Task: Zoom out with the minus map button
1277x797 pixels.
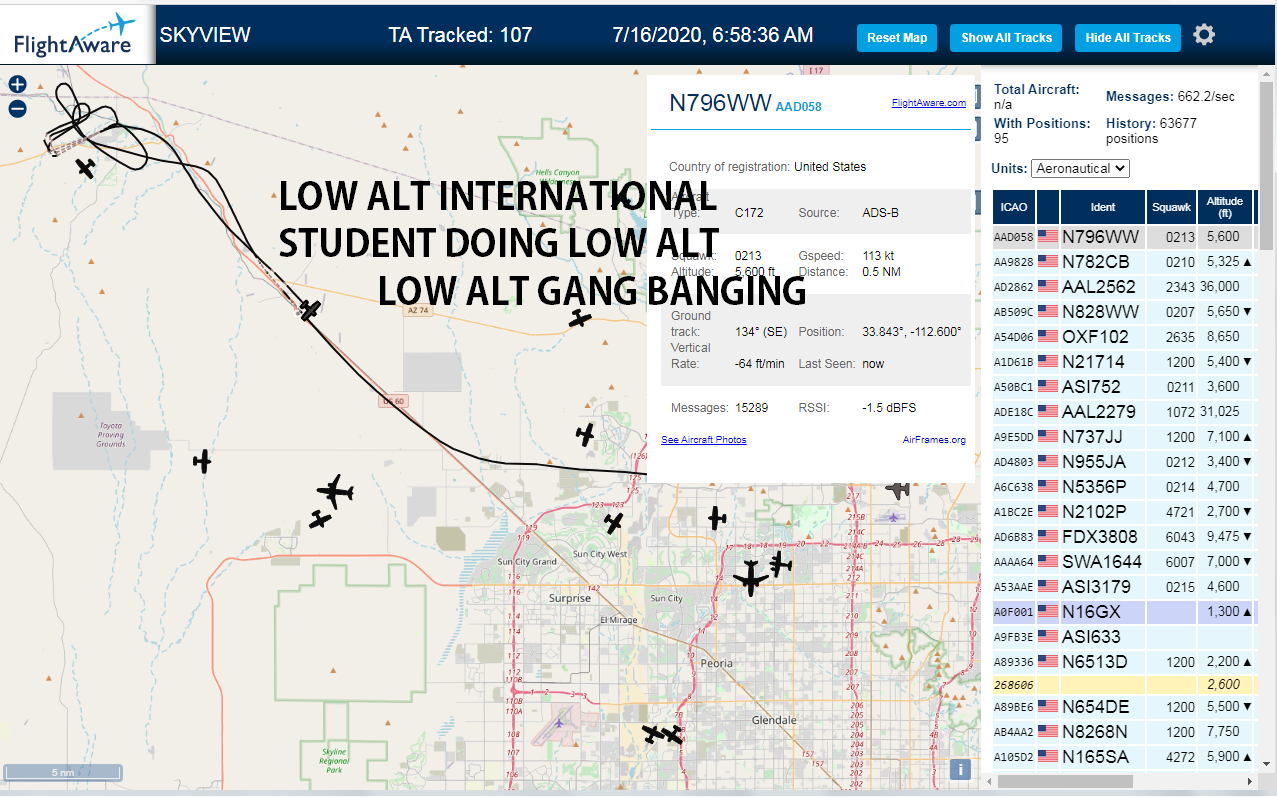Action: [17, 109]
